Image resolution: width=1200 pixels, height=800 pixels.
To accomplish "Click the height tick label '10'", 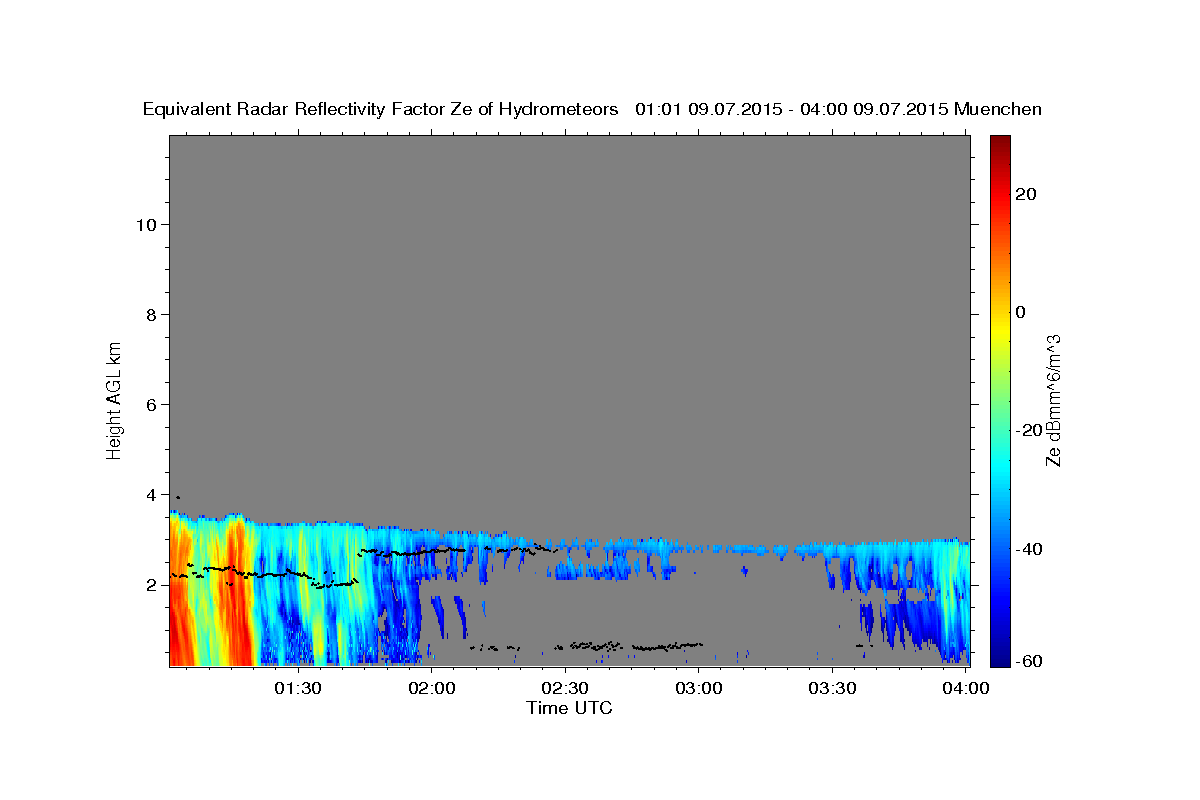I will [x=145, y=224].
